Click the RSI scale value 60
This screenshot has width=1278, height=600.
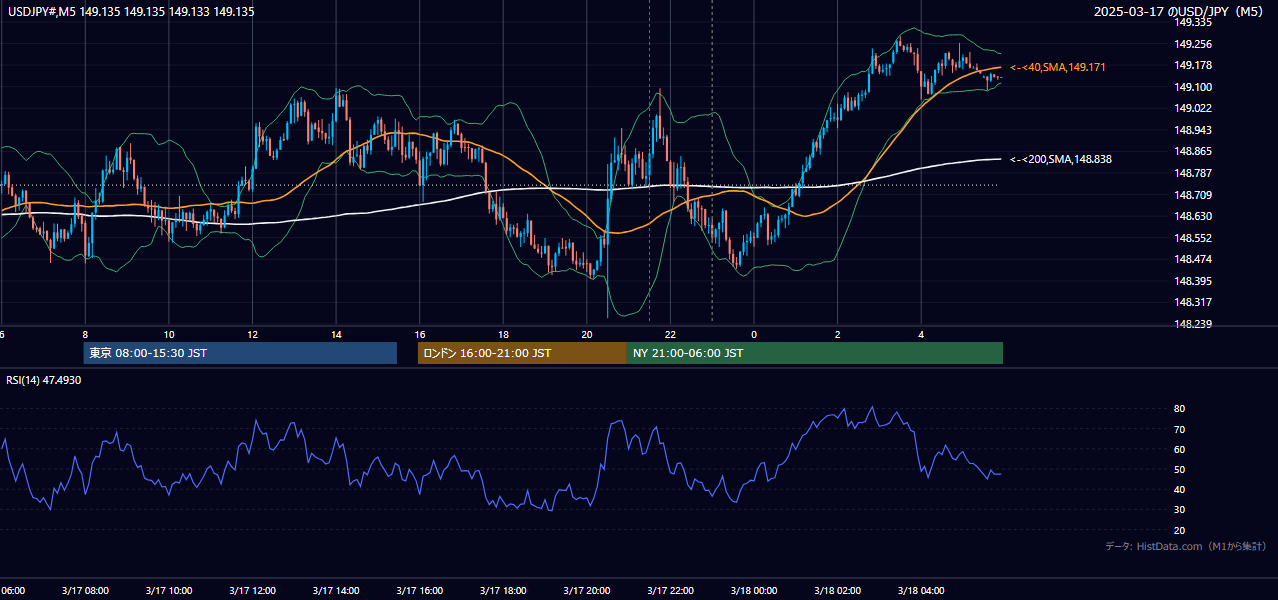(1179, 449)
